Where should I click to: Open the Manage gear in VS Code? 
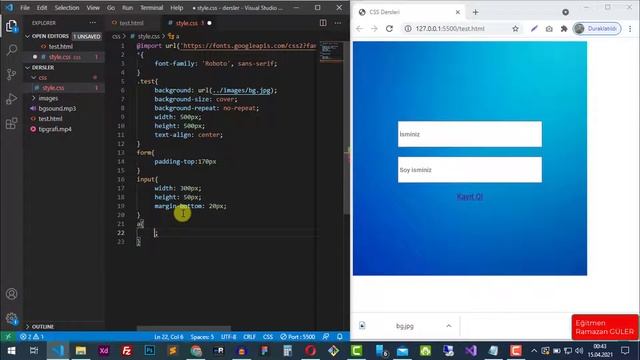[x=11, y=318]
